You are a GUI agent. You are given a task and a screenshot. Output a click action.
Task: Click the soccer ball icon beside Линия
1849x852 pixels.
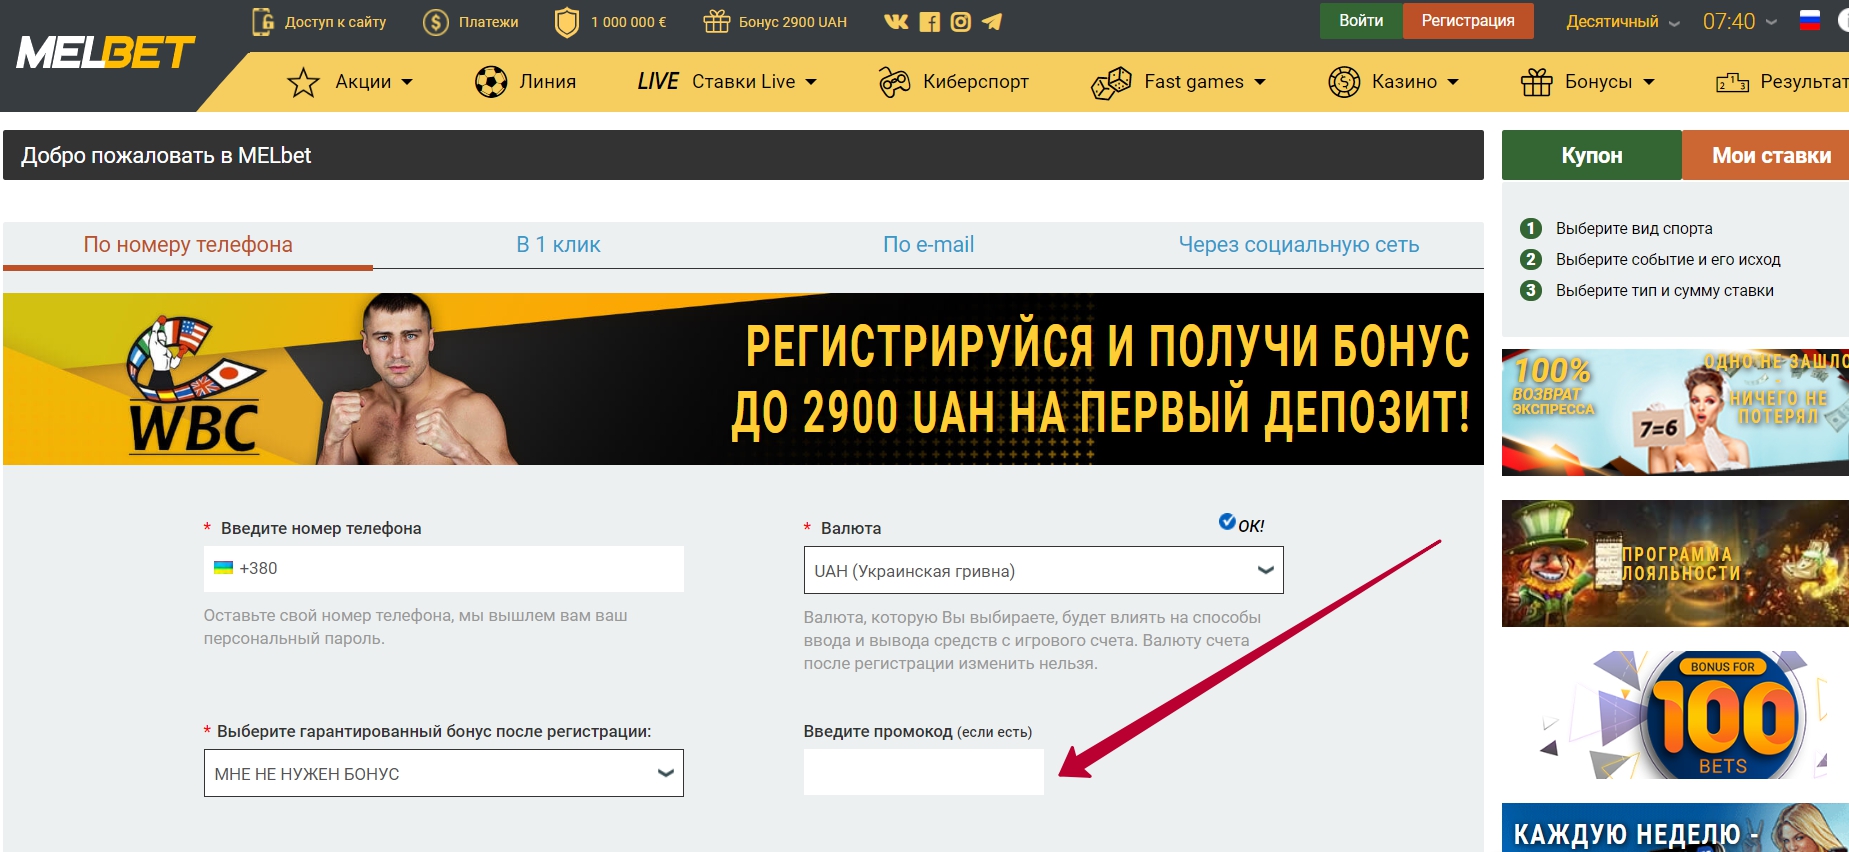tap(491, 82)
